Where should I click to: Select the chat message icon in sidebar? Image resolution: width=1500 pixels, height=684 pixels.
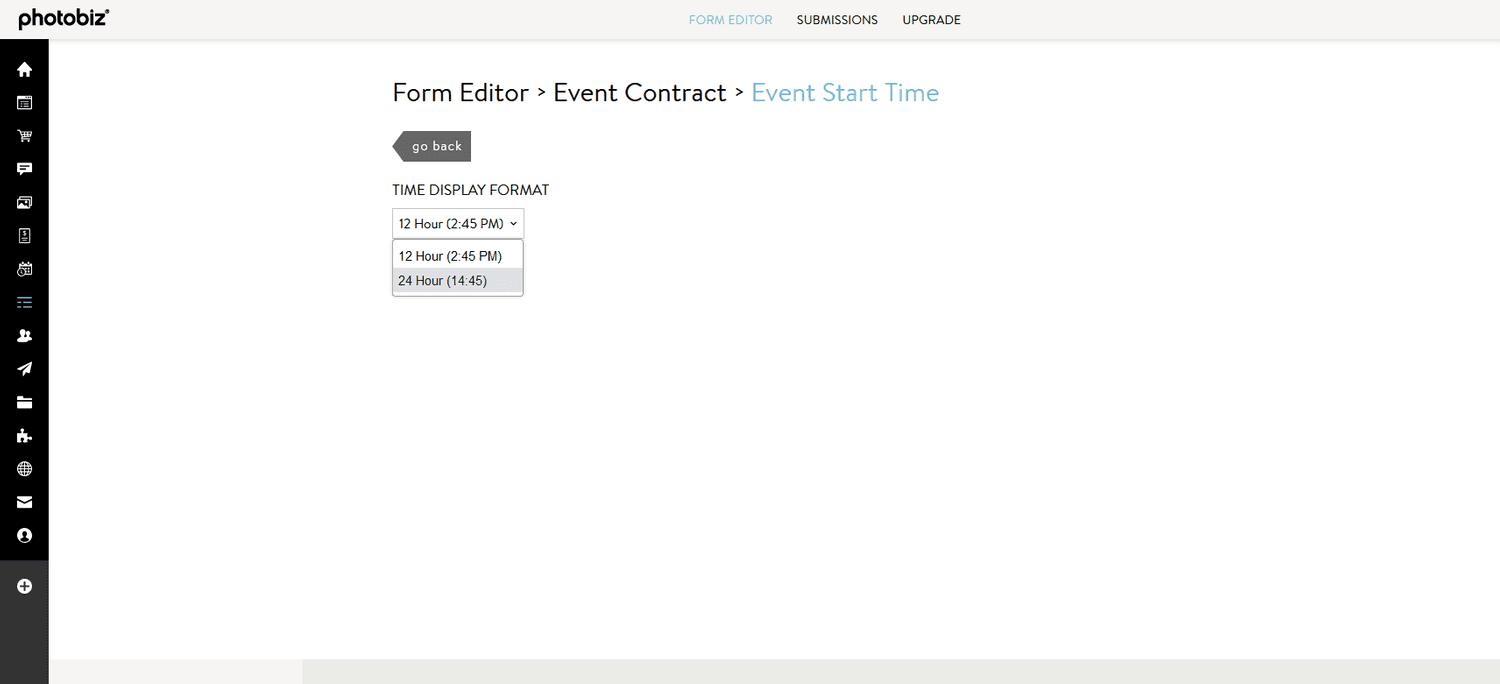click(x=24, y=168)
